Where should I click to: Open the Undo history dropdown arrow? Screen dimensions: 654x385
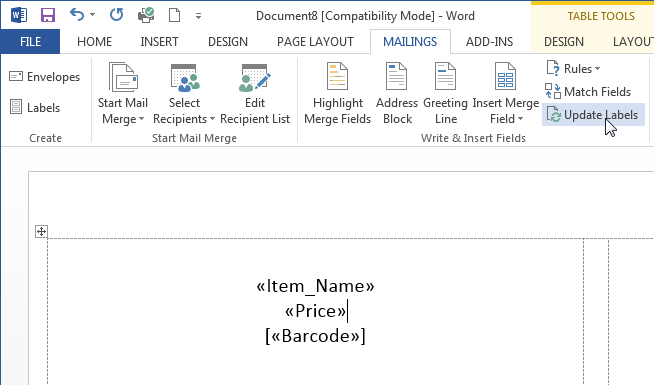(93, 15)
